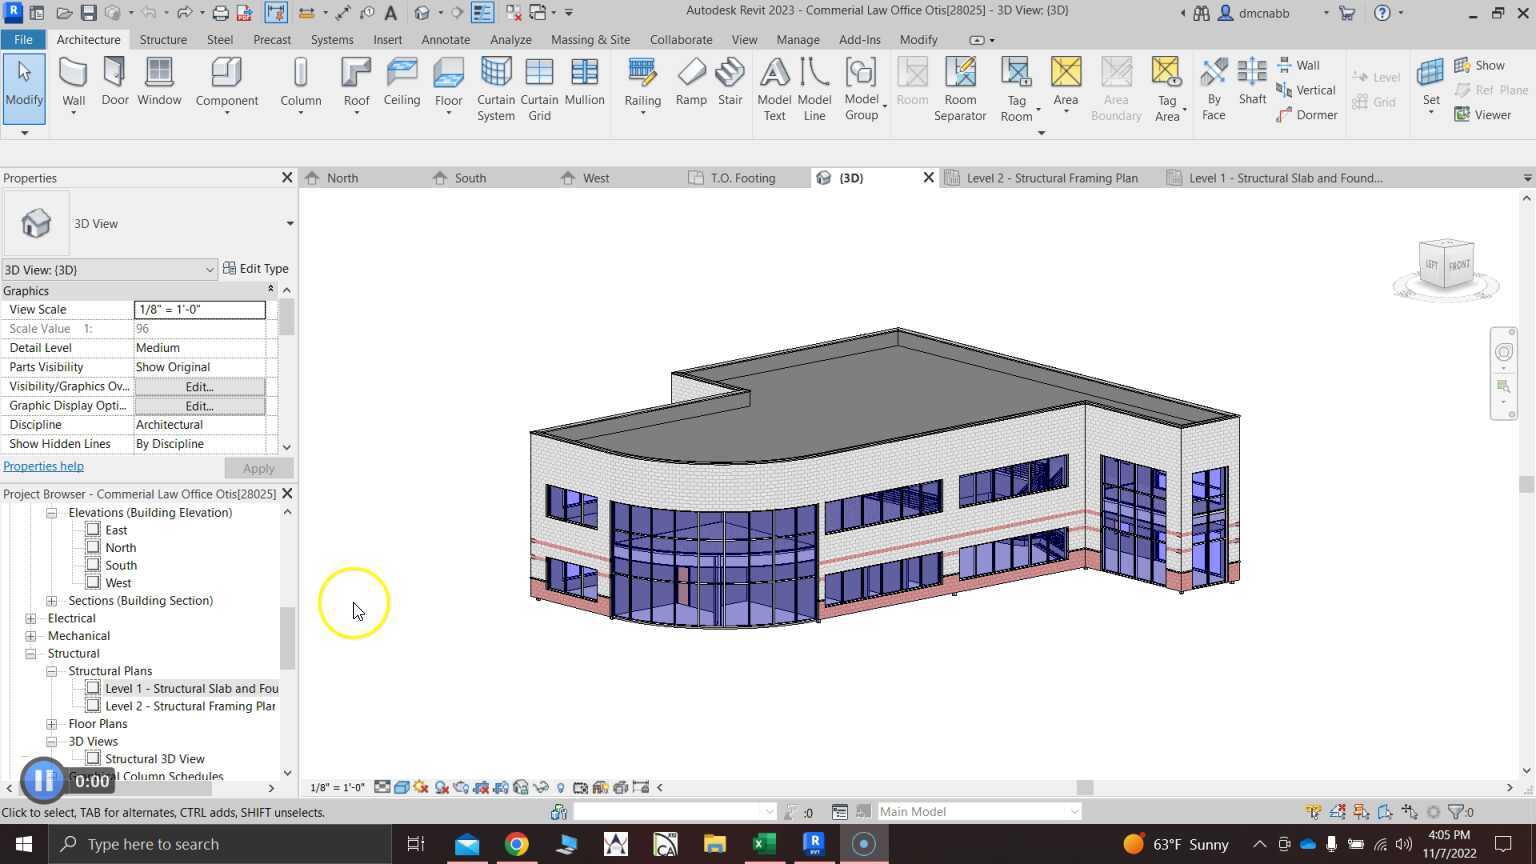The image size is (1536, 864).
Task: Select North elevation in Project Browser
Action: click(x=120, y=548)
